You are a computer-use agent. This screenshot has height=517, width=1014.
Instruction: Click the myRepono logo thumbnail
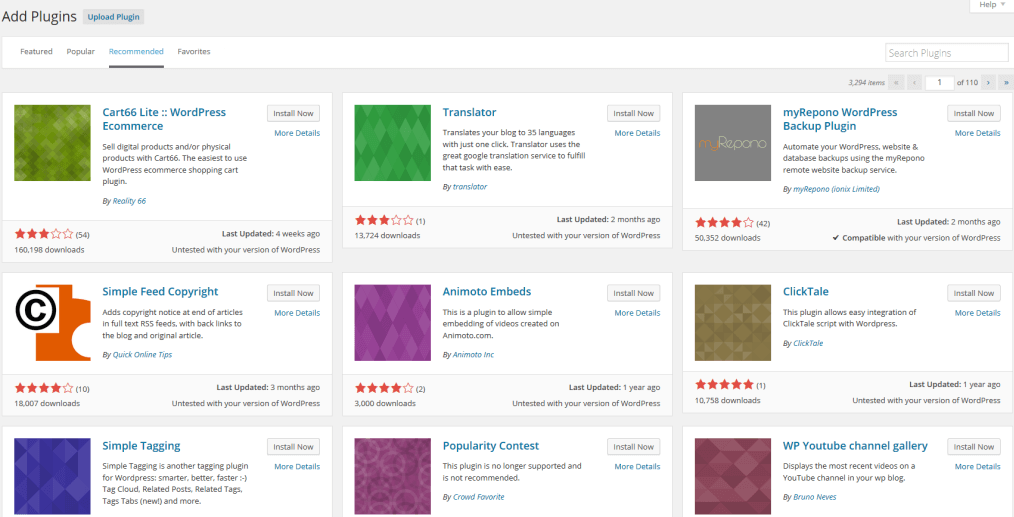tap(733, 143)
